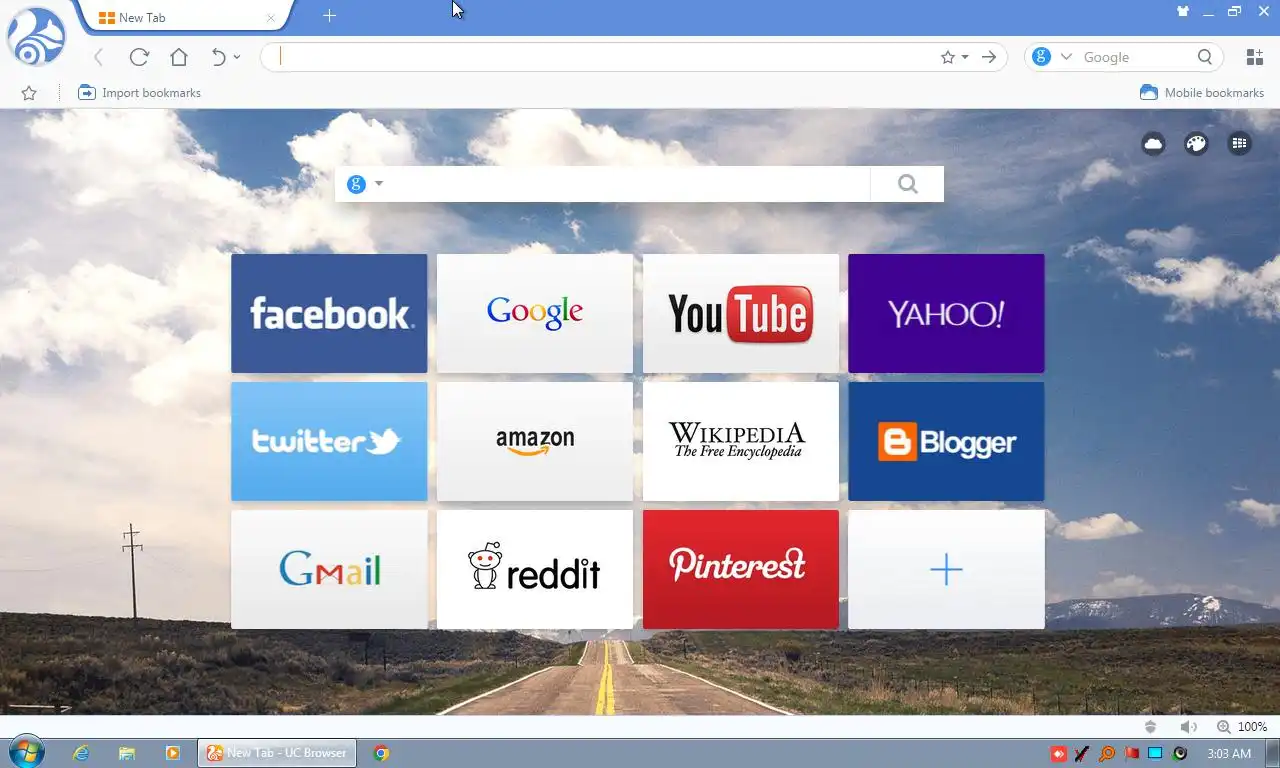Open the Windows Start button
This screenshot has height=768, width=1280.
(x=25, y=753)
